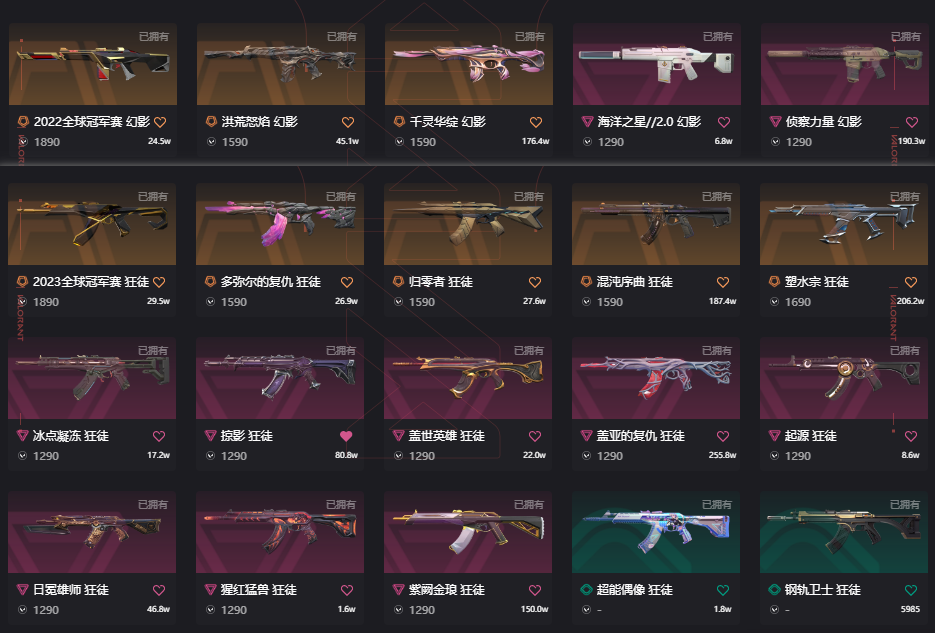Click heart icon for 日冕雄师 狂徒
Screen dimensions: 935x633
(x=159, y=590)
